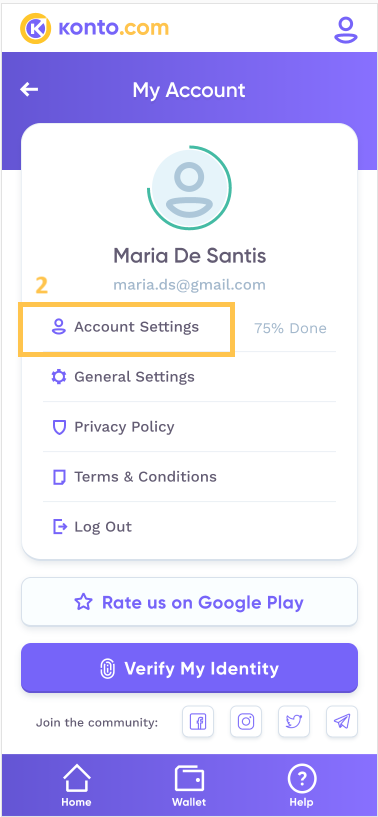
Task: Open the Twitter community link
Action: pyautogui.click(x=294, y=722)
